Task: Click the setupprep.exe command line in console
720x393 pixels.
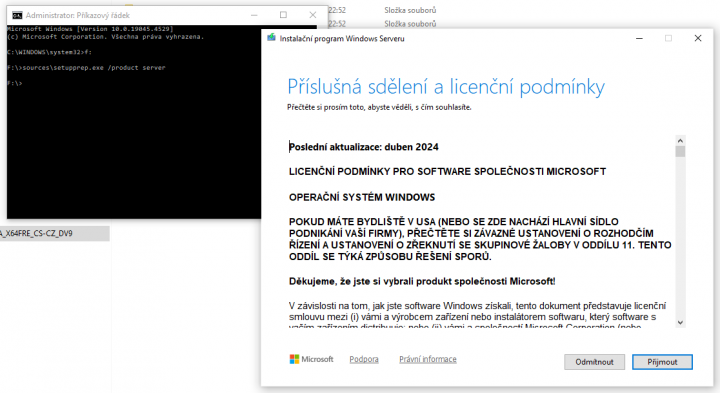Action: pyautogui.click(x=86, y=67)
